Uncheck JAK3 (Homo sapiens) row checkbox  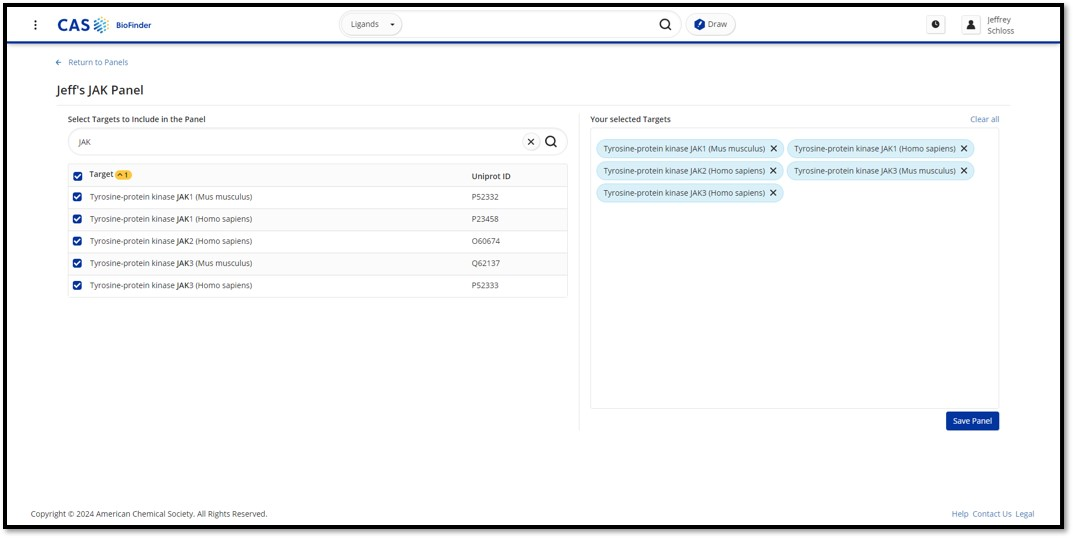coord(77,285)
